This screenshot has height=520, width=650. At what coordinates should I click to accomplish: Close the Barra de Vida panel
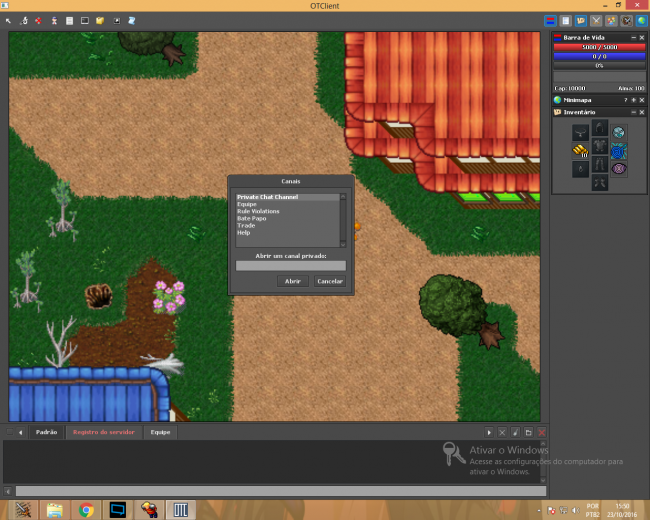[642, 38]
